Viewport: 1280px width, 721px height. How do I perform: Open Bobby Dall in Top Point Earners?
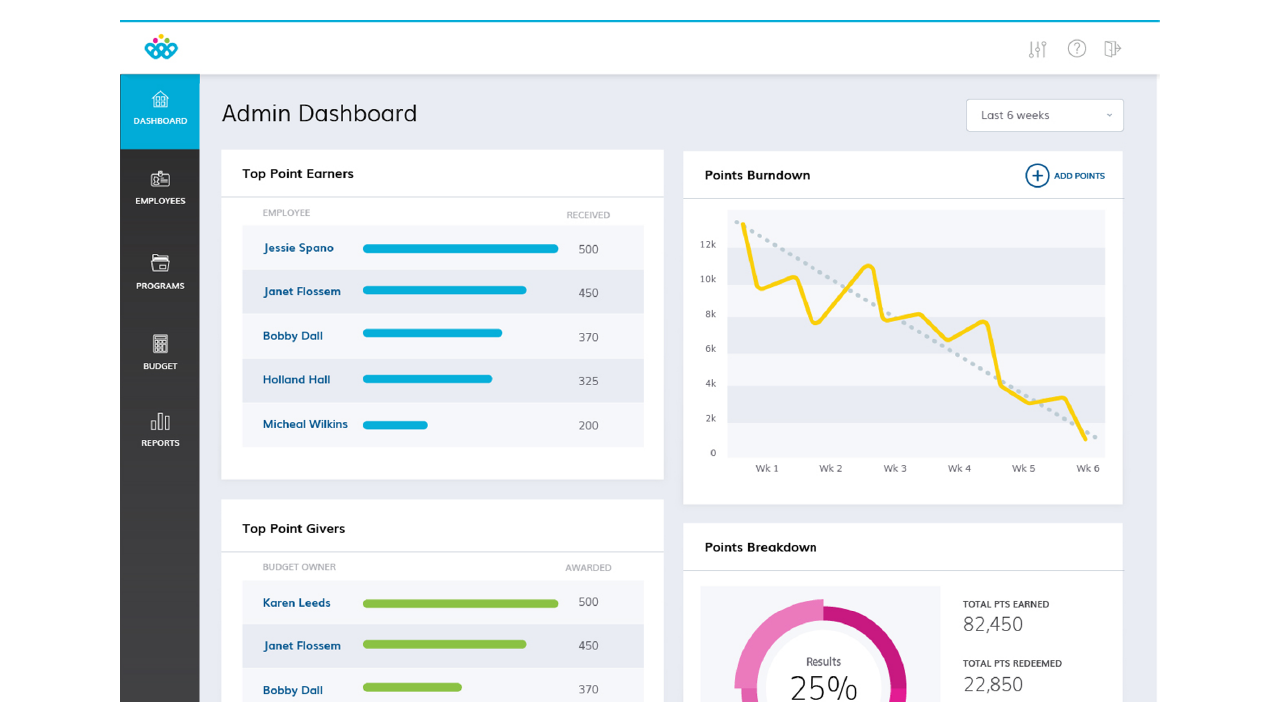pos(293,336)
